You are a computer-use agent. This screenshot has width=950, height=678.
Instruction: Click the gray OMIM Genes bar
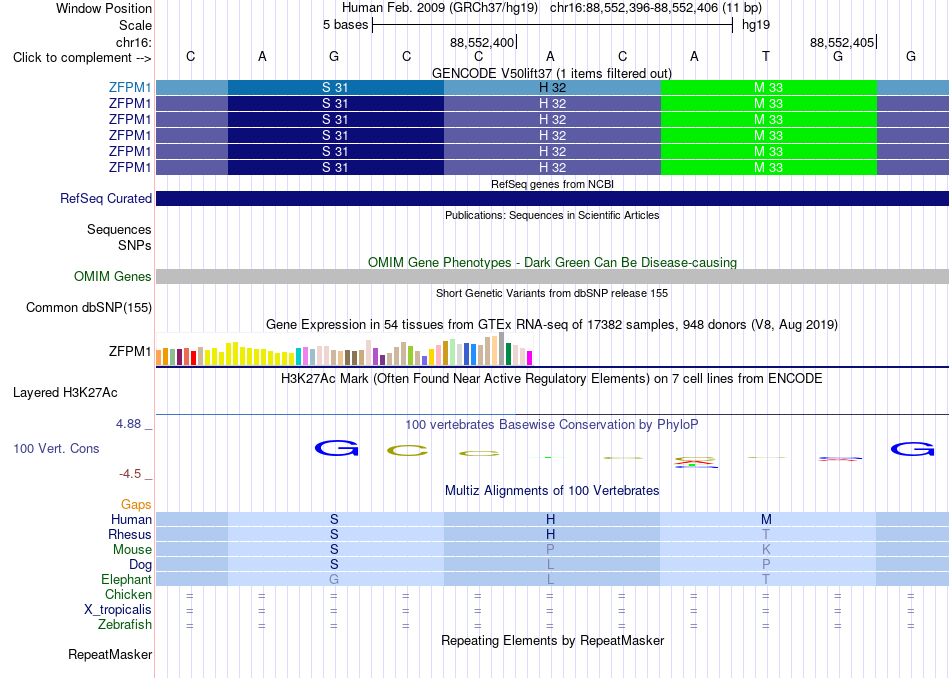coord(552,276)
